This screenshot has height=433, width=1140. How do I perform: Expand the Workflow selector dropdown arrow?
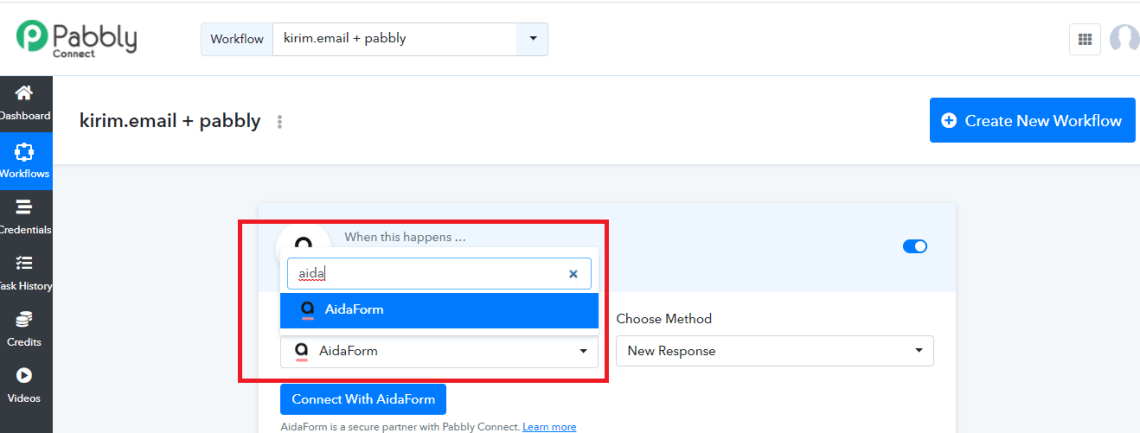point(532,39)
